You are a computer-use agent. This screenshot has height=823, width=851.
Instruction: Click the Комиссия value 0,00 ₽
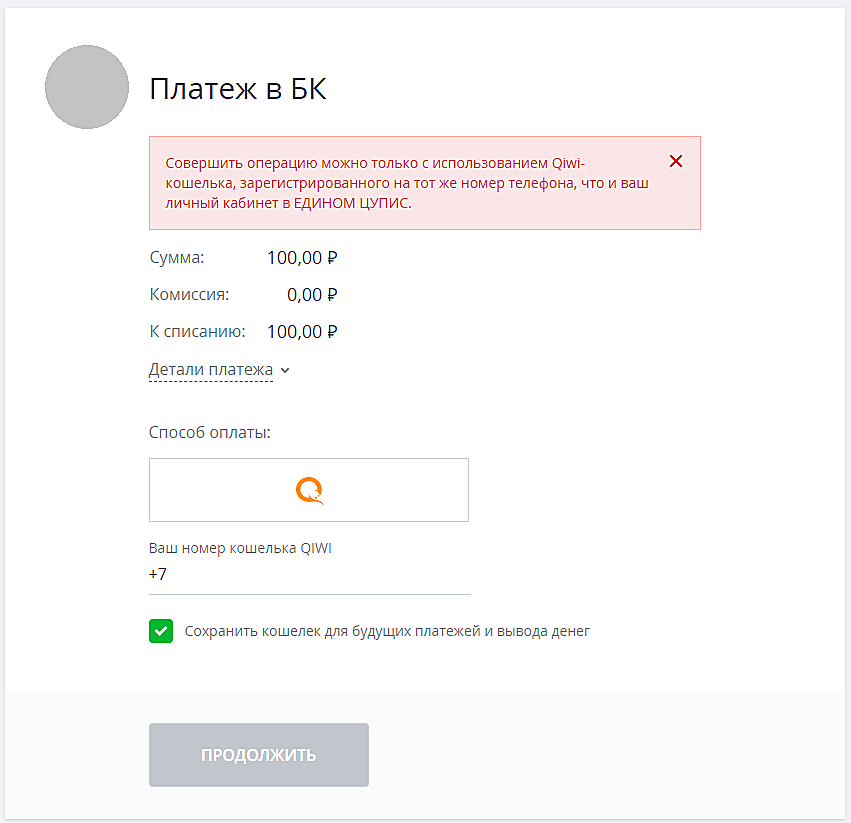[311, 295]
